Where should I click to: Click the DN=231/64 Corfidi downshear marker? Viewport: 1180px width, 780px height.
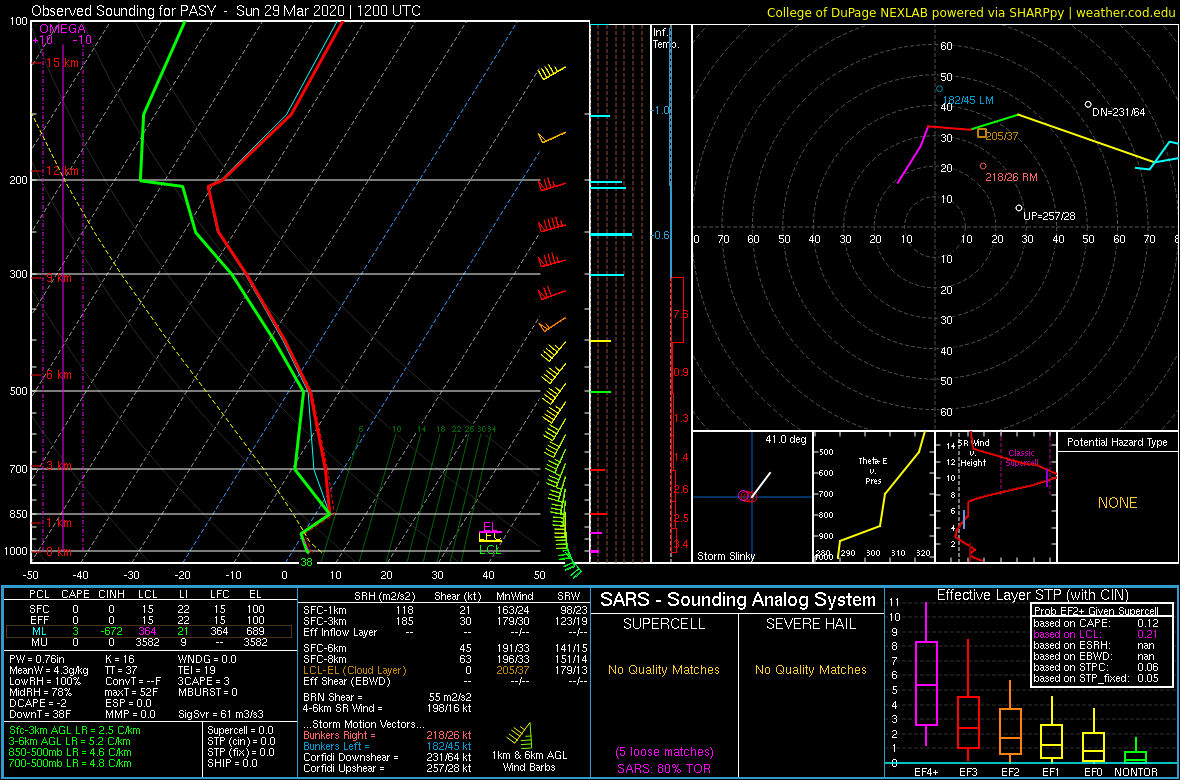1087,105
